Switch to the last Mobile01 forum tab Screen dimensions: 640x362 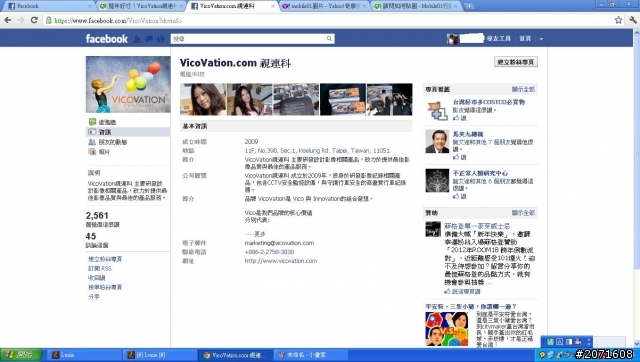coord(416,6)
